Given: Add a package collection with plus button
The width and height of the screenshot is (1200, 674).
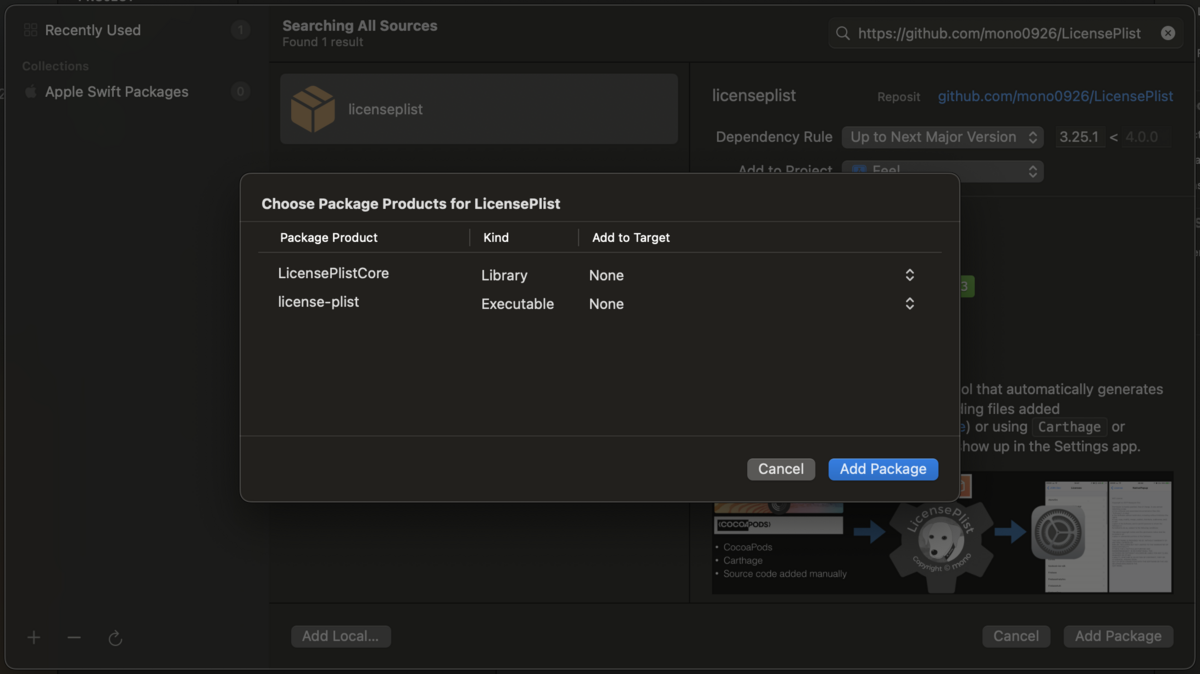Looking at the screenshot, I should tap(34, 637).
